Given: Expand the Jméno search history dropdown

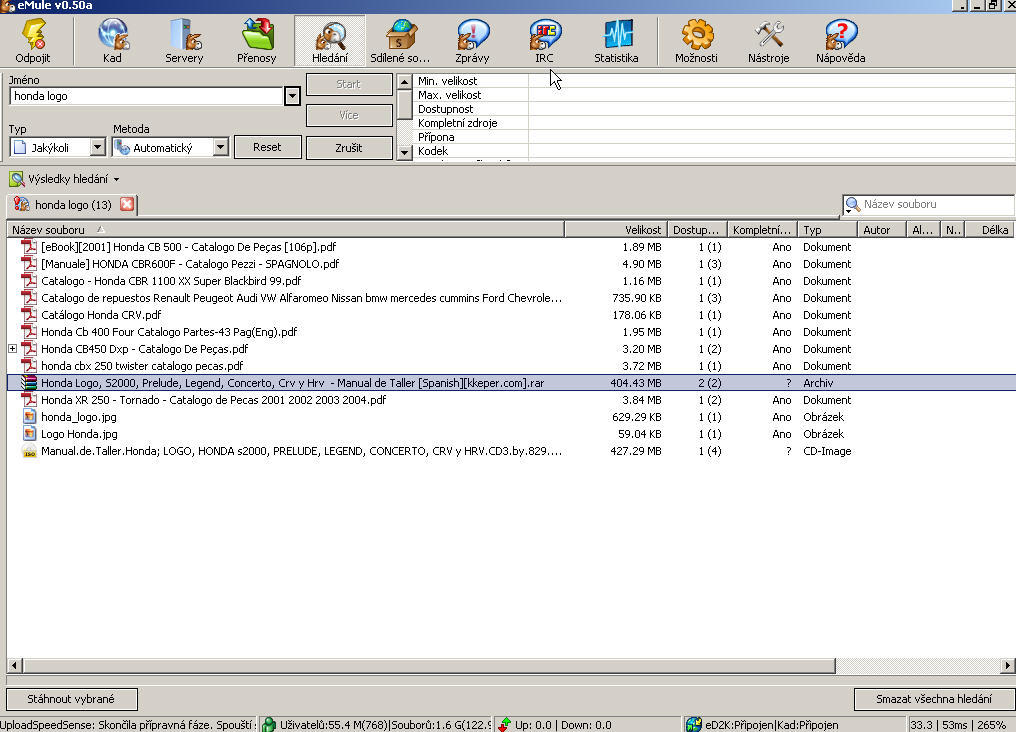Looking at the screenshot, I should pyautogui.click(x=292, y=97).
